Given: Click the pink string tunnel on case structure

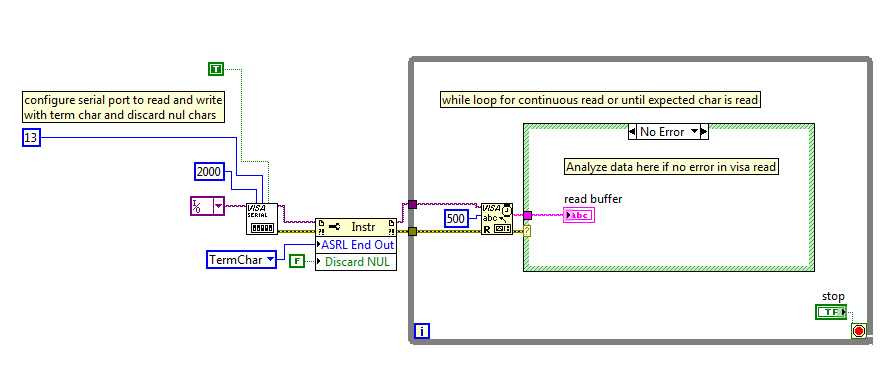Looking at the screenshot, I should tap(527, 215).
